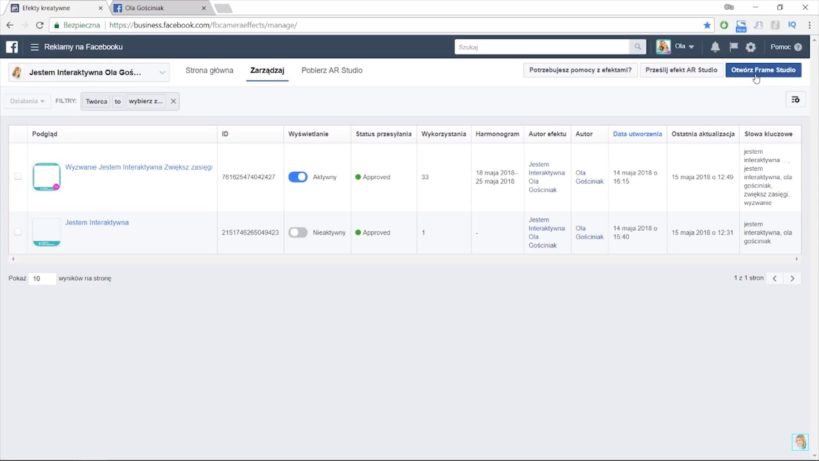This screenshot has height=461, width=819.
Task: Remove the Twórca filter with X
Action: (173, 101)
